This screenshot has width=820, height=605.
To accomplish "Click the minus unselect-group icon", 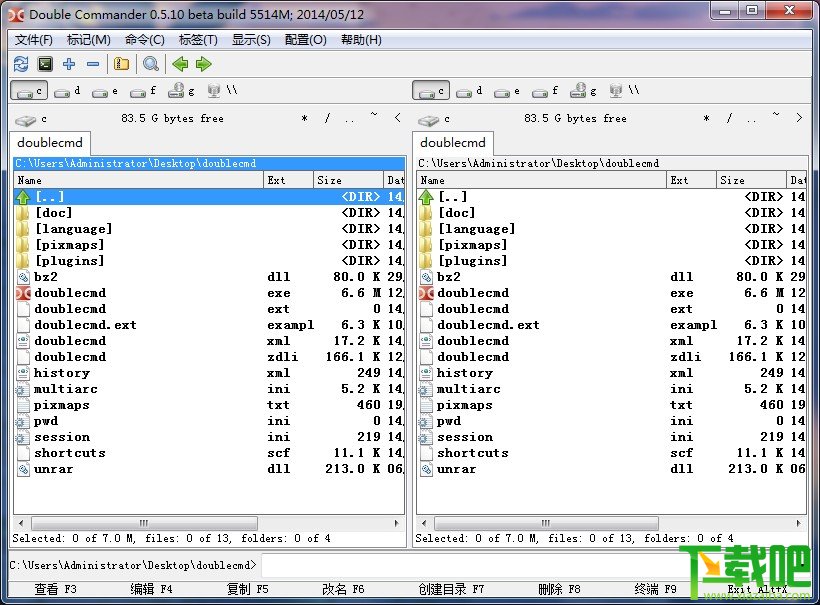I will point(93,64).
